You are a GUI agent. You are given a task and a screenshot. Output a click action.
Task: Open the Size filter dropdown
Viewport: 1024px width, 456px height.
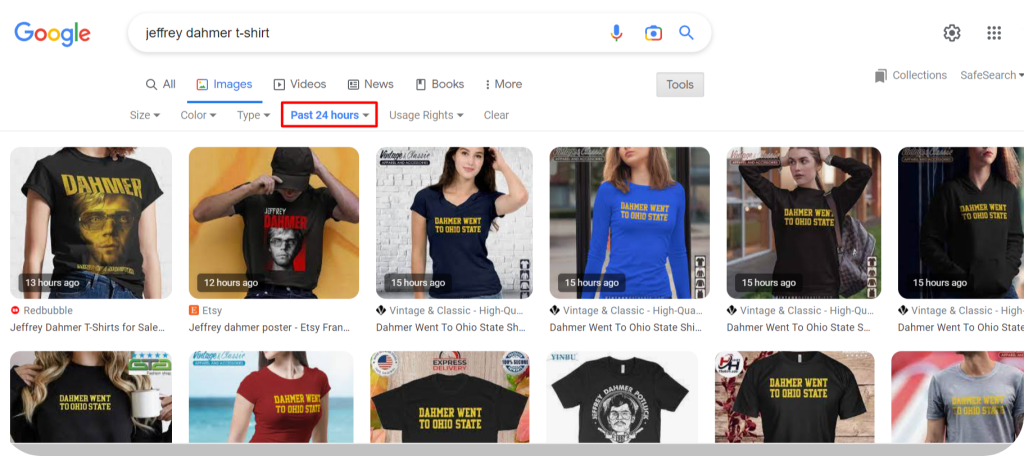point(144,115)
